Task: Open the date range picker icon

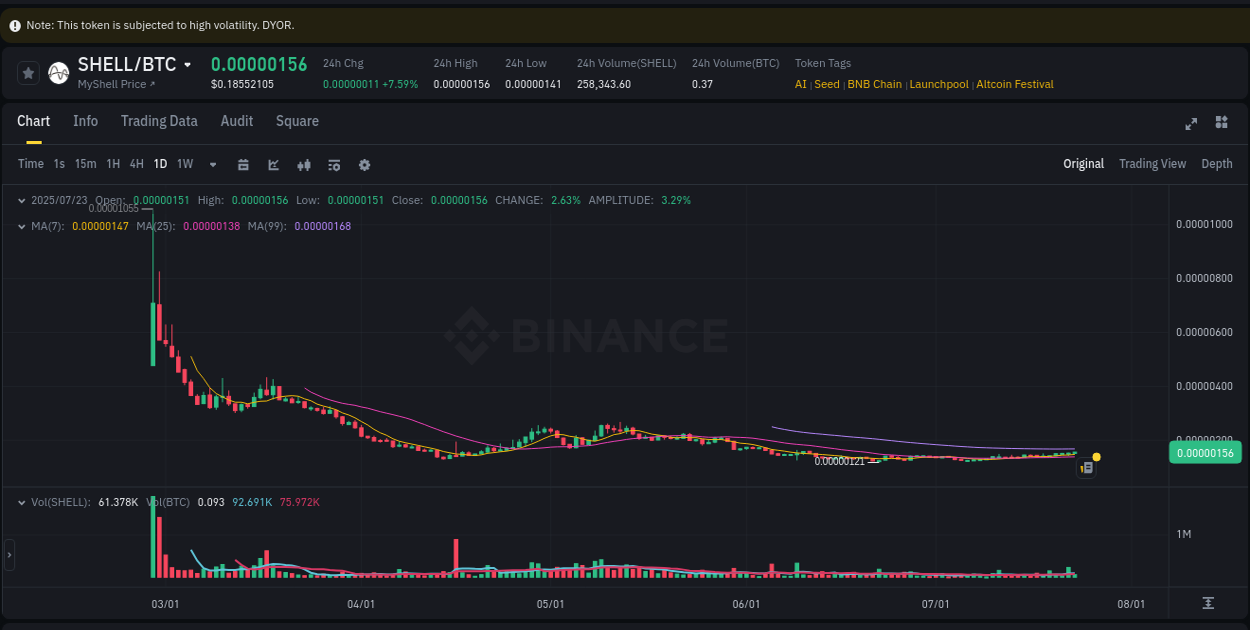Action: click(243, 163)
